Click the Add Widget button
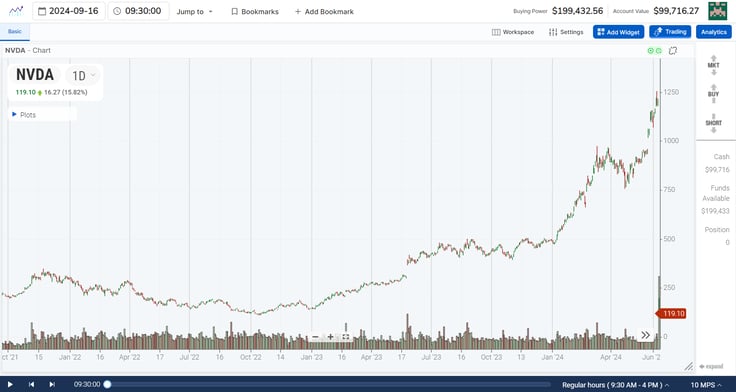This screenshot has height=392, width=736. (x=618, y=32)
